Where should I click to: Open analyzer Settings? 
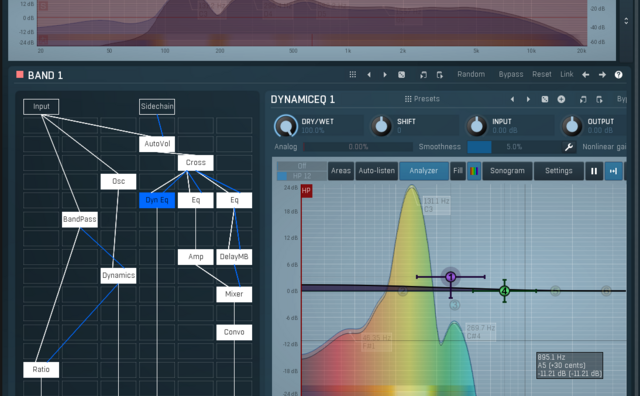click(558, 171)
